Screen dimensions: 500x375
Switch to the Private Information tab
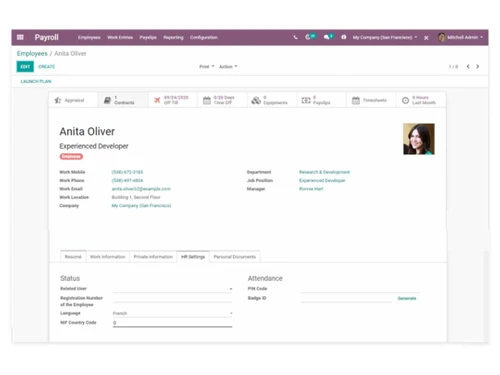pos(153,257)
